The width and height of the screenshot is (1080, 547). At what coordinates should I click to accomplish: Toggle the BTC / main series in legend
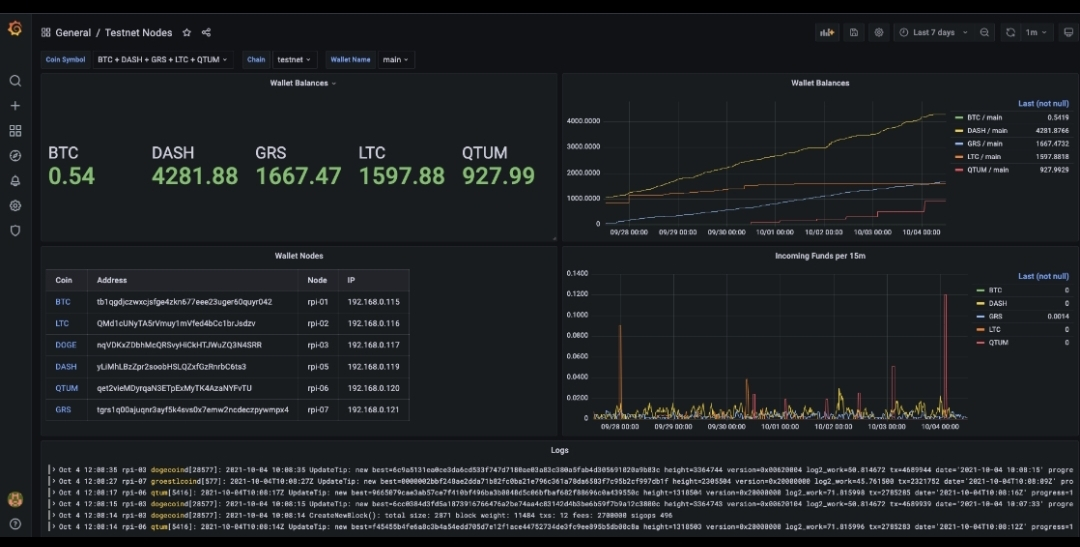tap(985, 118)
